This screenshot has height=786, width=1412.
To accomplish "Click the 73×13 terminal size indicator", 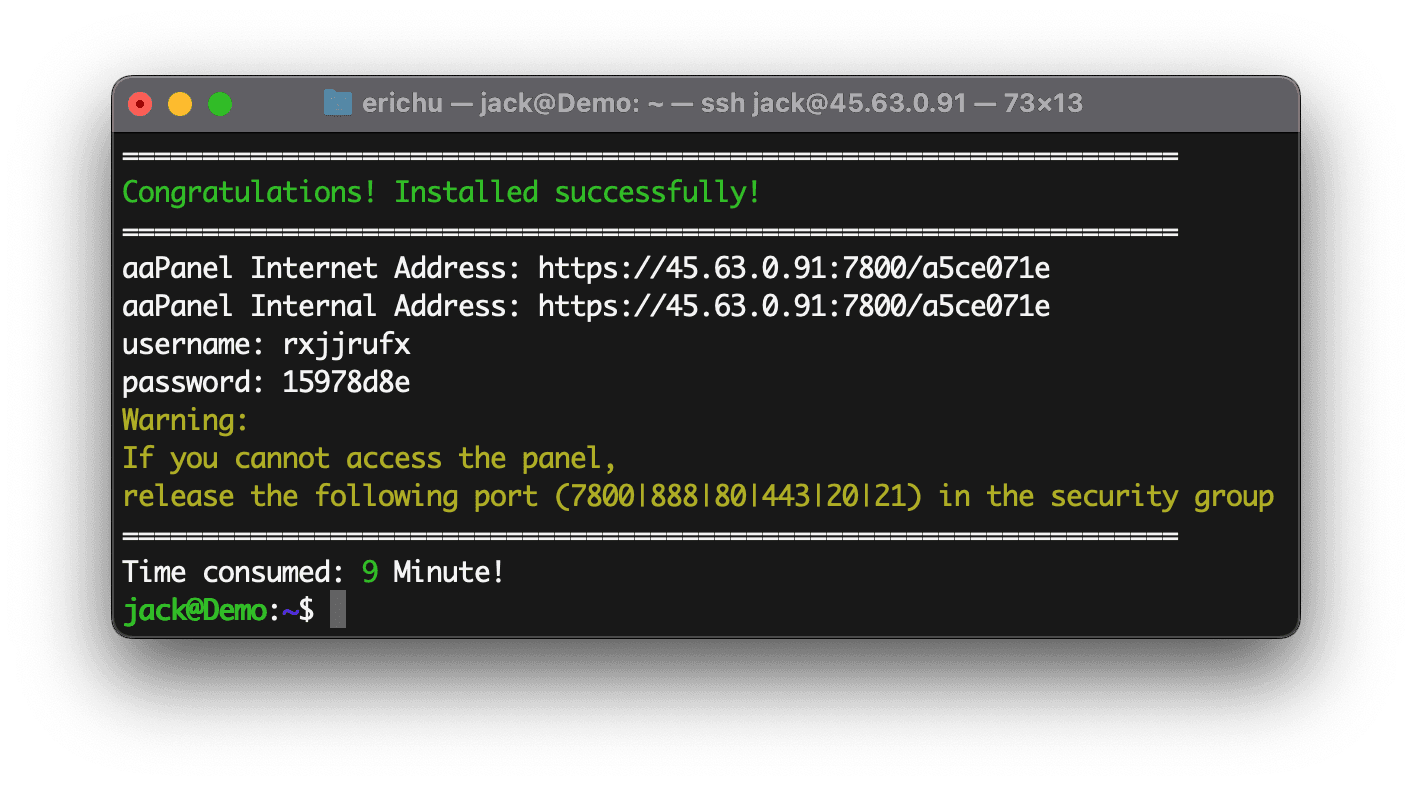I will click(1043, 103).
